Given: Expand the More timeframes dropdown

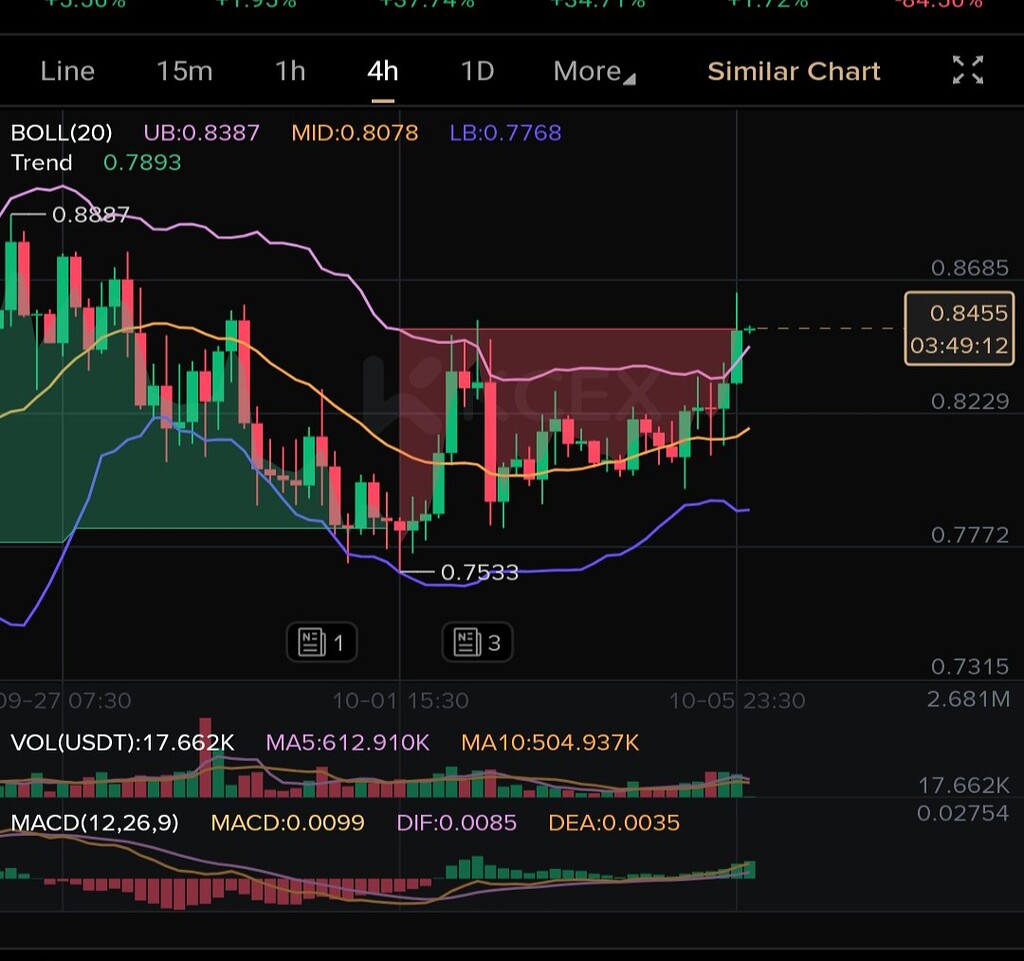Looking at the screenshot, I should 594,71.
